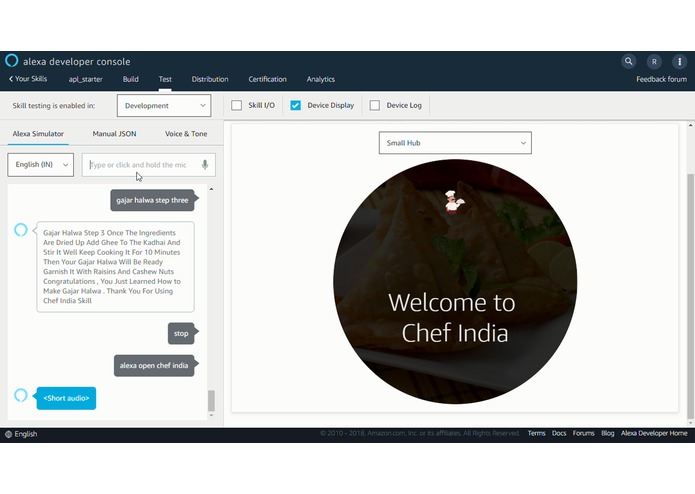This screenshot has width=695, height=494.
Task: Click the chat history scrollbar thumb
Action: pyautogui.click(x=211, y=401)
